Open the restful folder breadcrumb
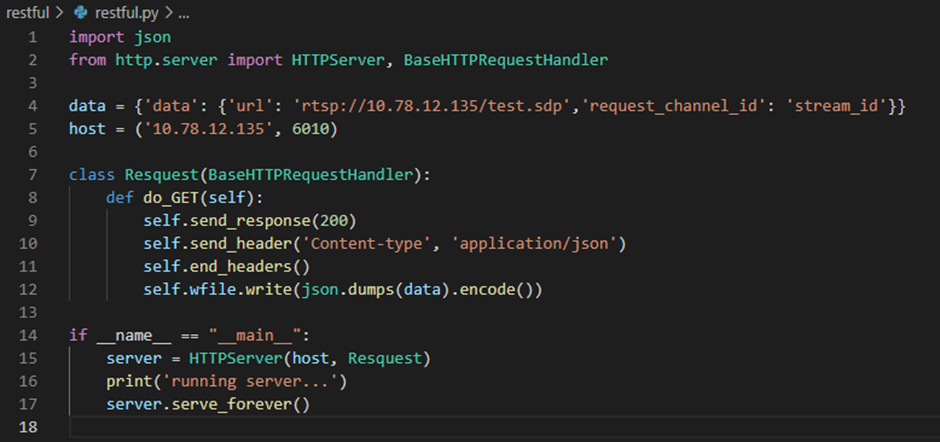 28,13
